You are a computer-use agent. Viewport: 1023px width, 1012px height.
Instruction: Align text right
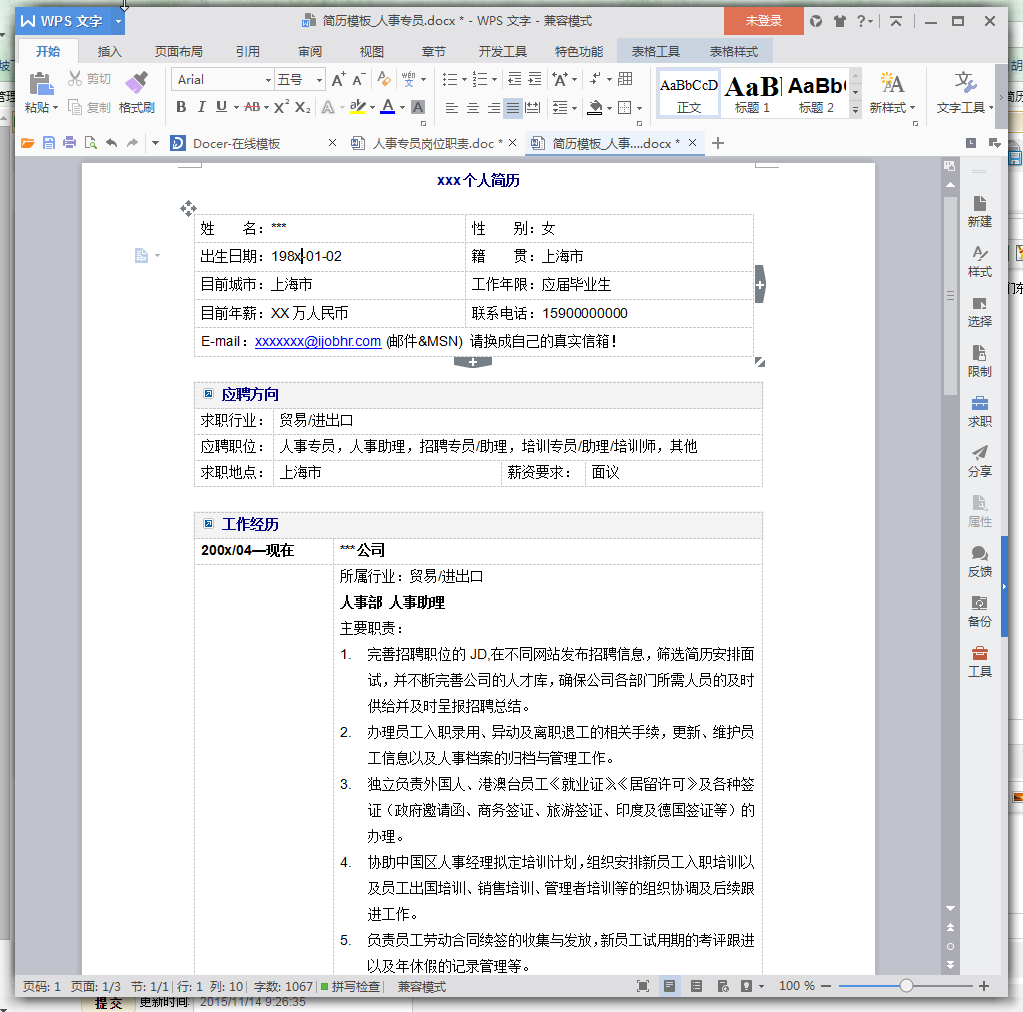point(493,108)
